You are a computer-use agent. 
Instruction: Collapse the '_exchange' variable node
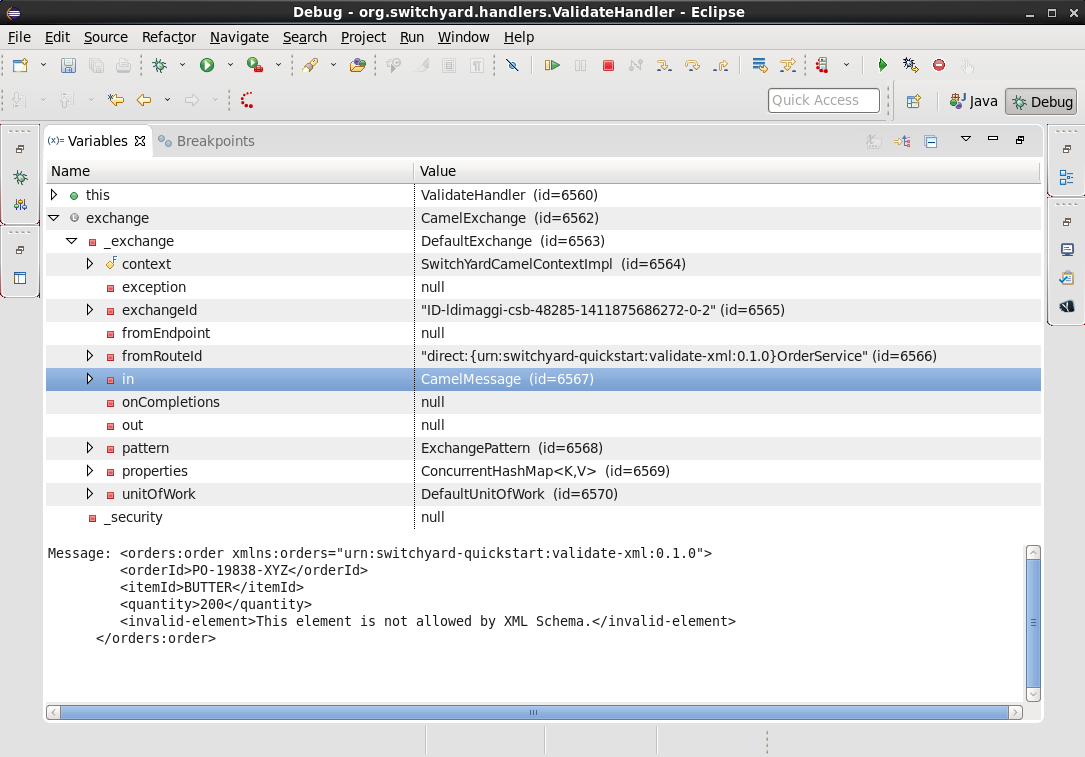[72, 241]
